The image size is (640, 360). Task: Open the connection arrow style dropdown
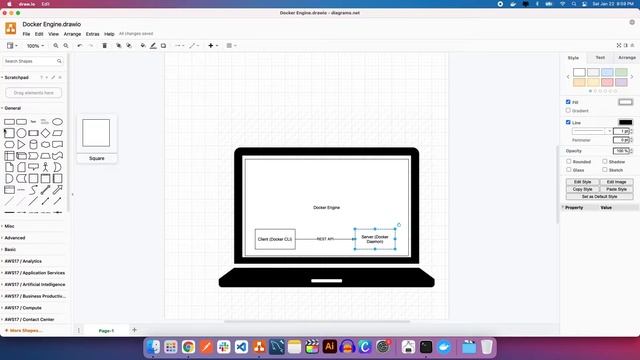[180, 46]
